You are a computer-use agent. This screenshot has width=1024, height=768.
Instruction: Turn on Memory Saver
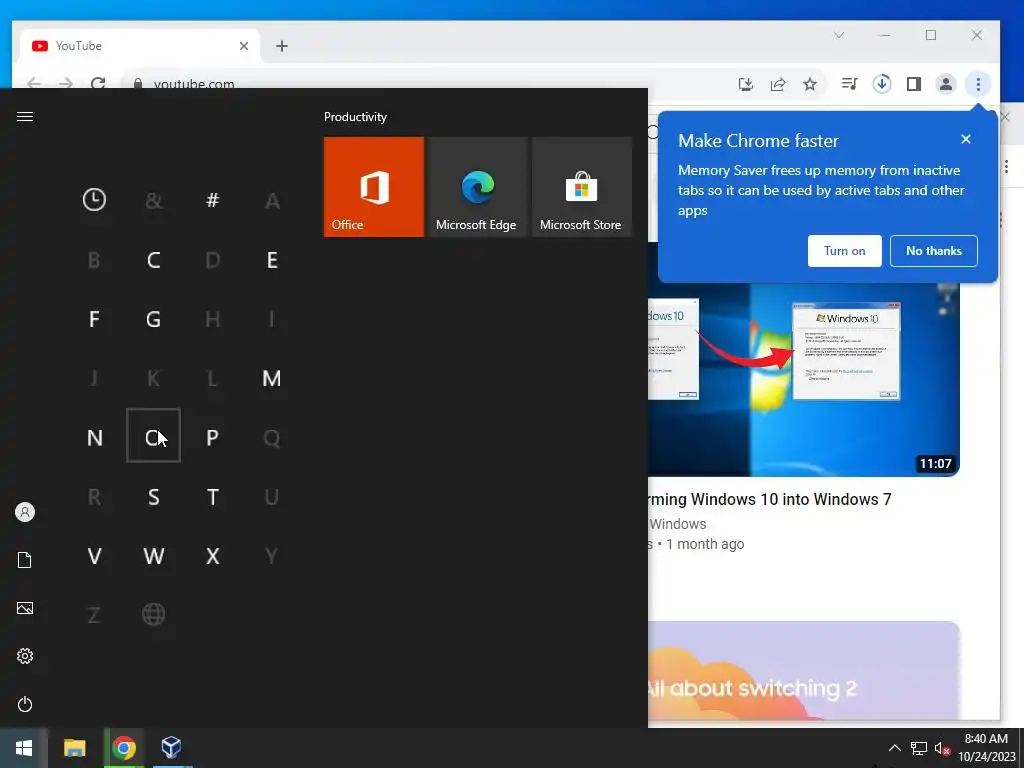(844, 251)
